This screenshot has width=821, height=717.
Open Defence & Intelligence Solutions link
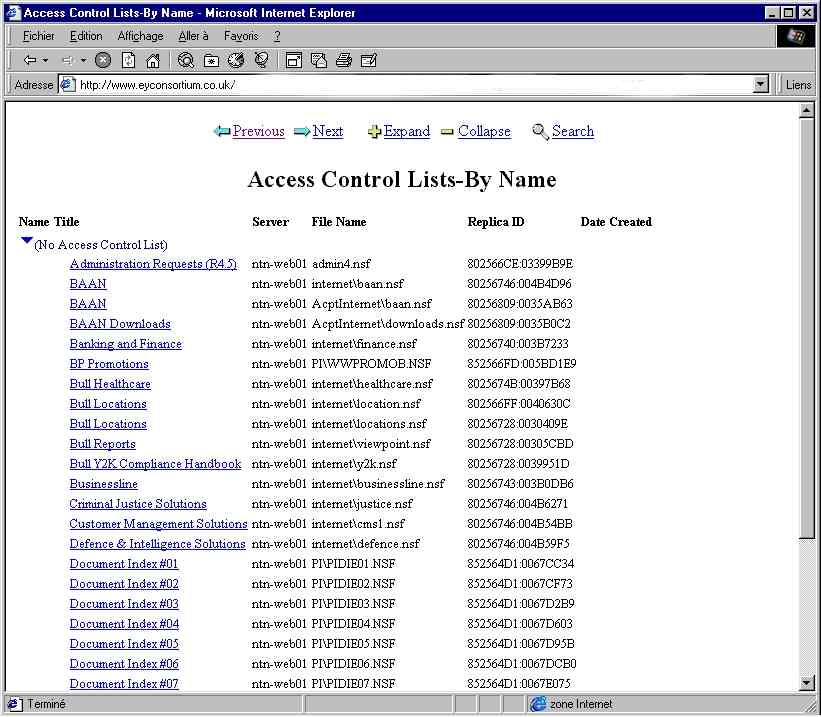[158, 544]
